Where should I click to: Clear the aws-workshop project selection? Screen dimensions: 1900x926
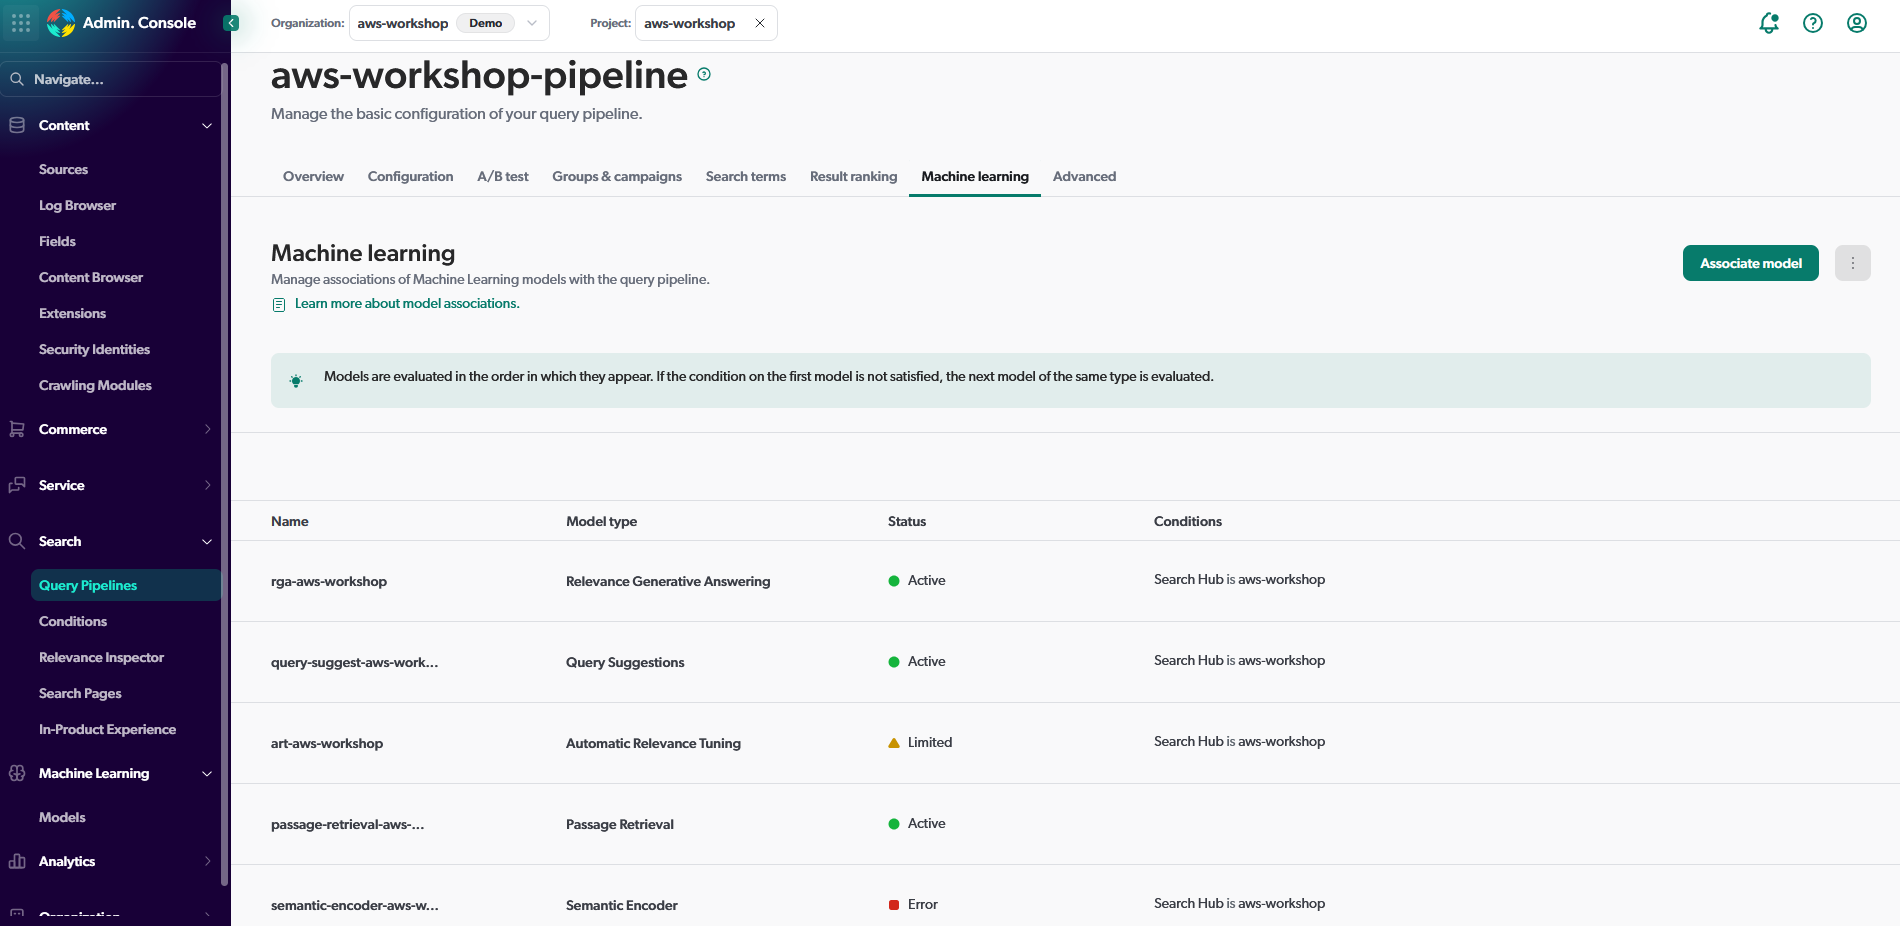pos(759,22)
